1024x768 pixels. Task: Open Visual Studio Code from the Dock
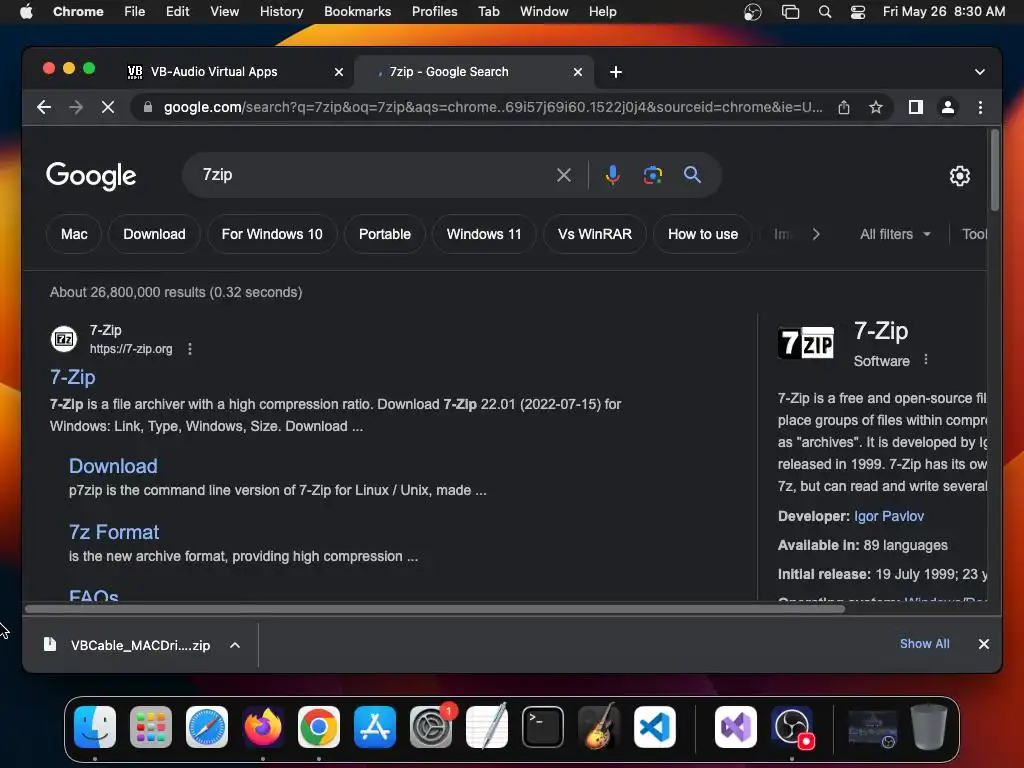pos(654,727)
